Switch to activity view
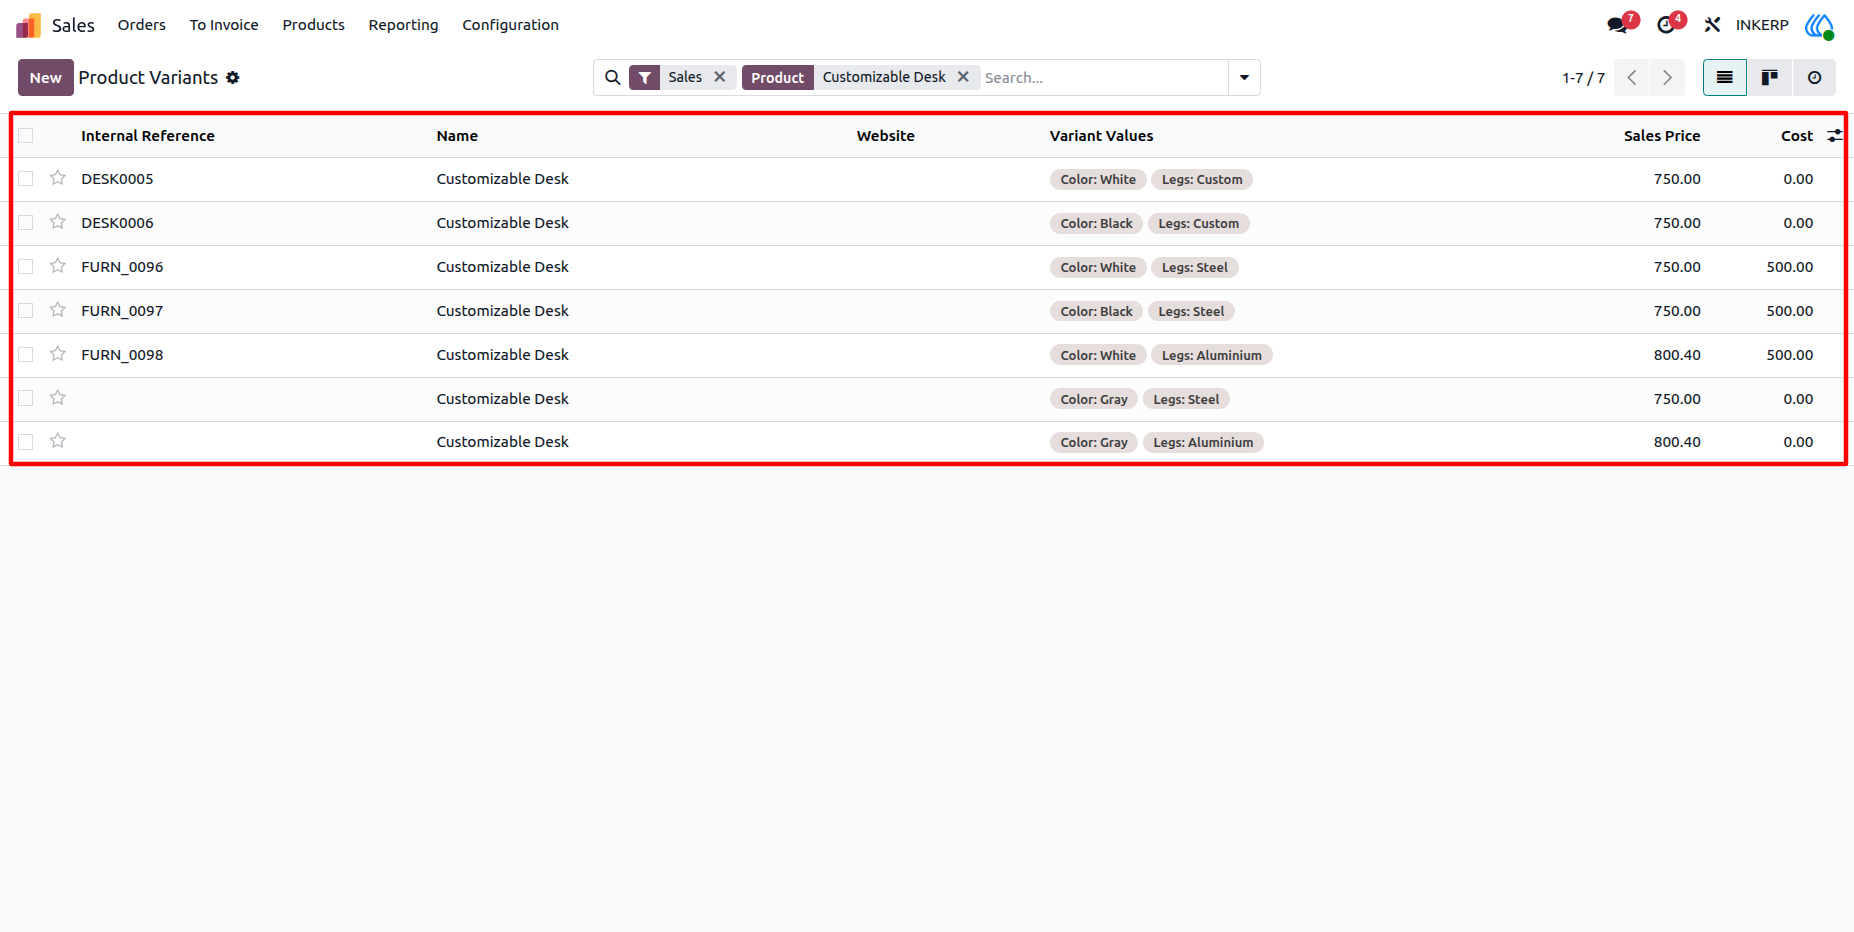Viewport: 1854px width, 932px height. tap(1814, 78)
